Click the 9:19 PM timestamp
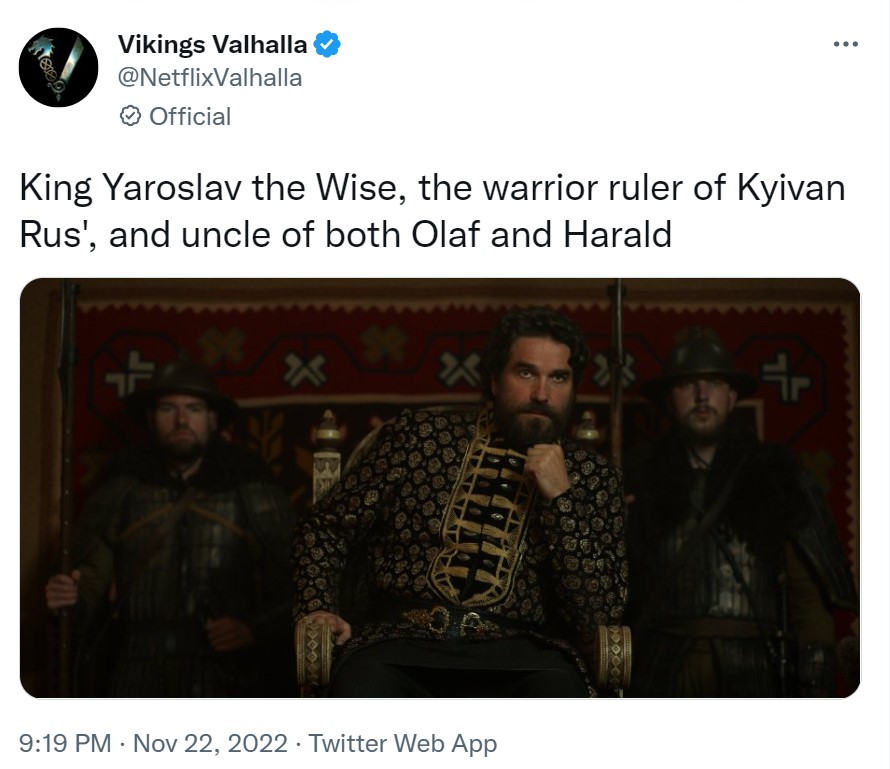Image resolution: width=890 pixels, height=769 pixels. (65, 743)
